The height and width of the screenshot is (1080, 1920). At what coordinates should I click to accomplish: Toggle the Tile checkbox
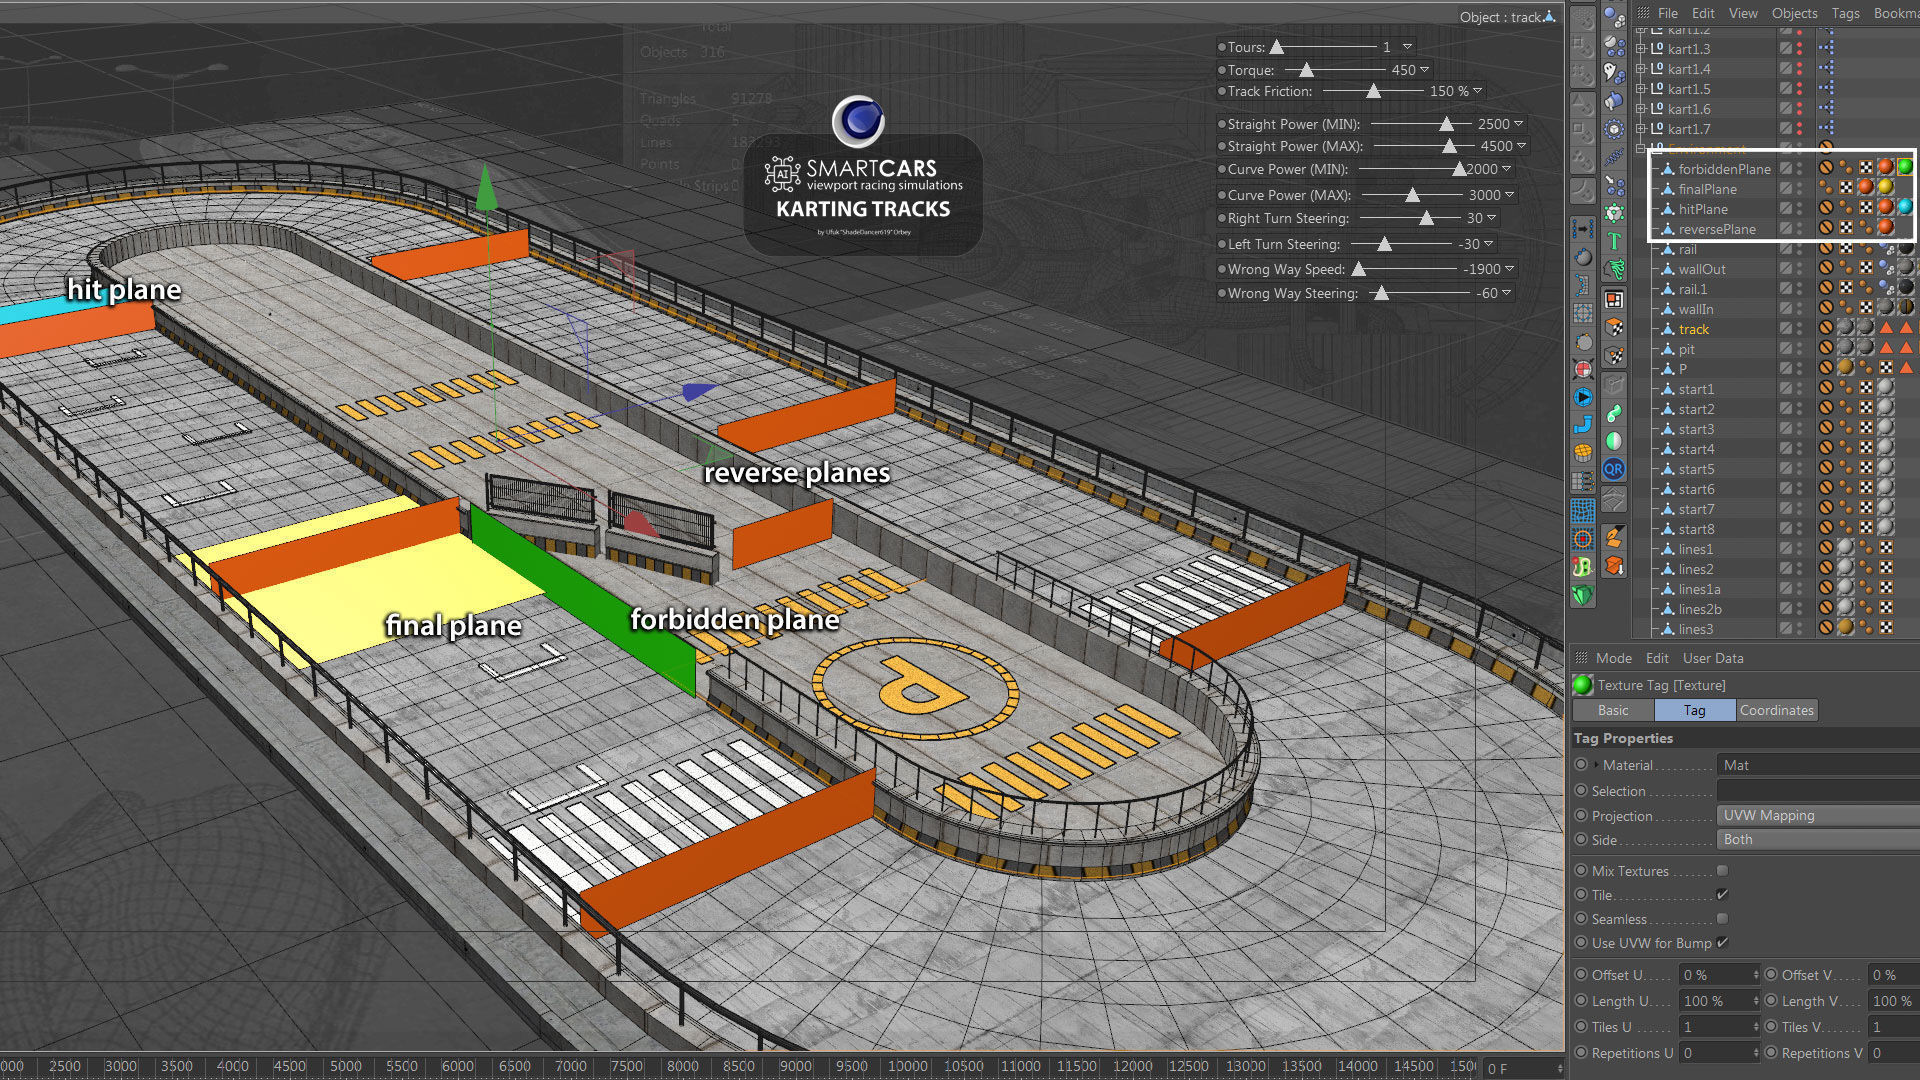(1722, 895)
